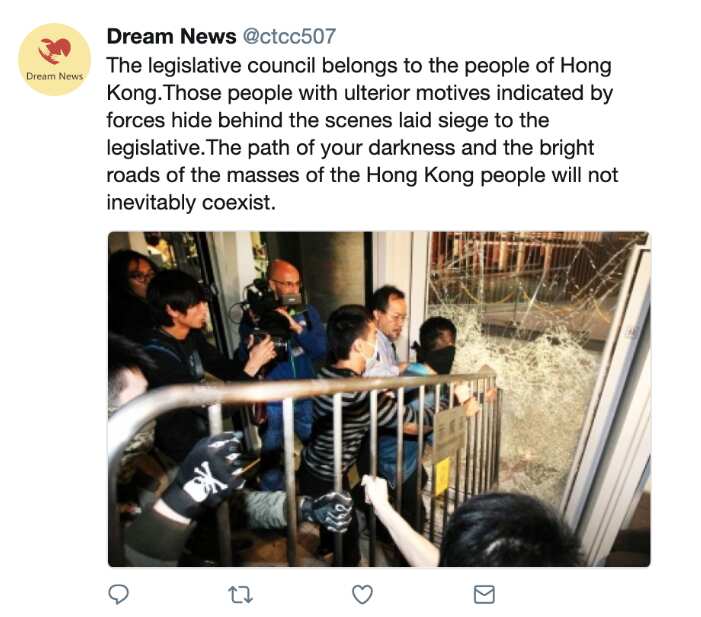Screen dimensions: 701x617
Task: Open the attached protest photo
Action: pyautogui.click(x=378, y=399)
